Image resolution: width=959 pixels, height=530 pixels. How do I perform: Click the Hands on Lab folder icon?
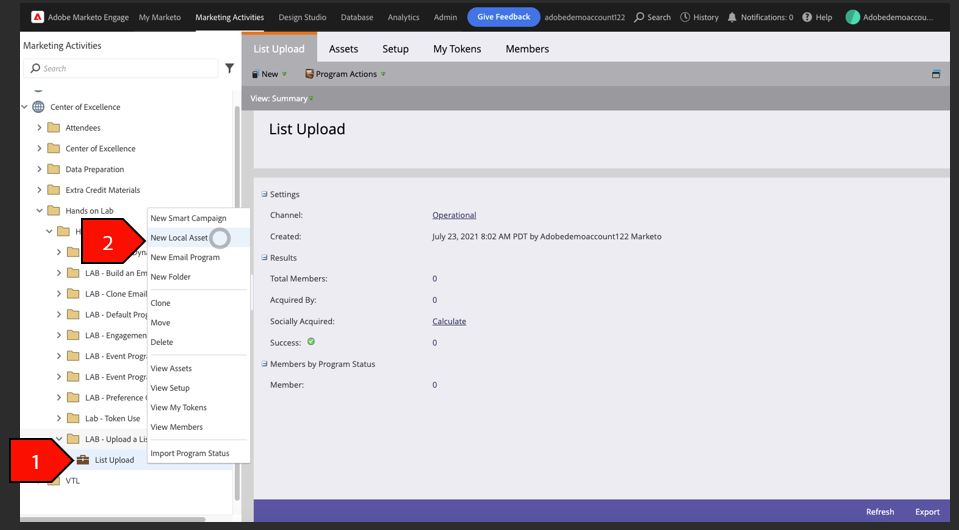click(54, 210)
